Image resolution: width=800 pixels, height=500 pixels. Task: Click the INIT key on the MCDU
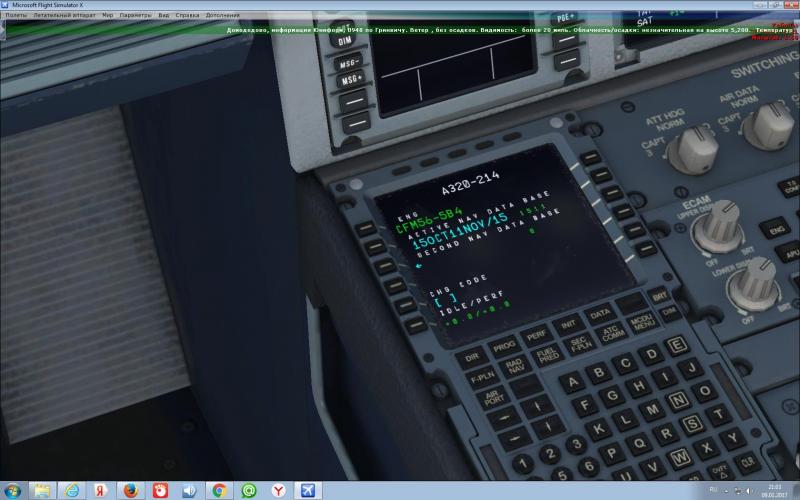click(x=568, y=324)
